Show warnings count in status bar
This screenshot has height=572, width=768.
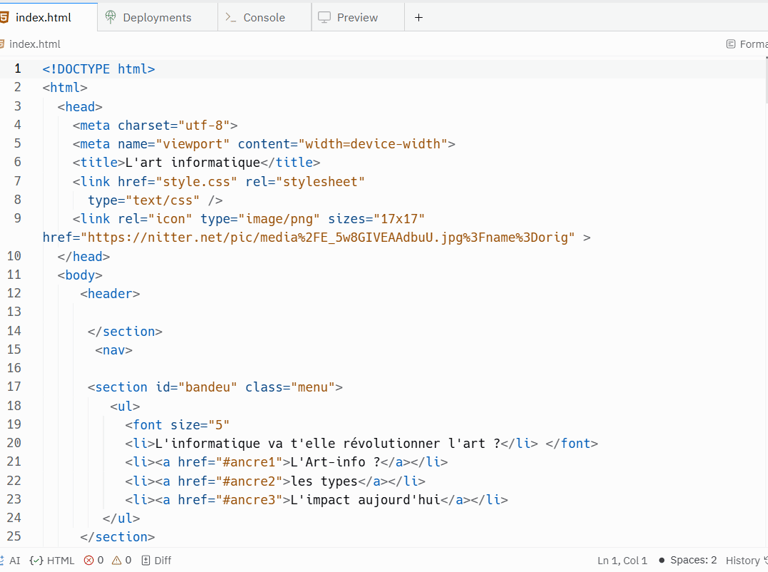(x=122, y=561)
